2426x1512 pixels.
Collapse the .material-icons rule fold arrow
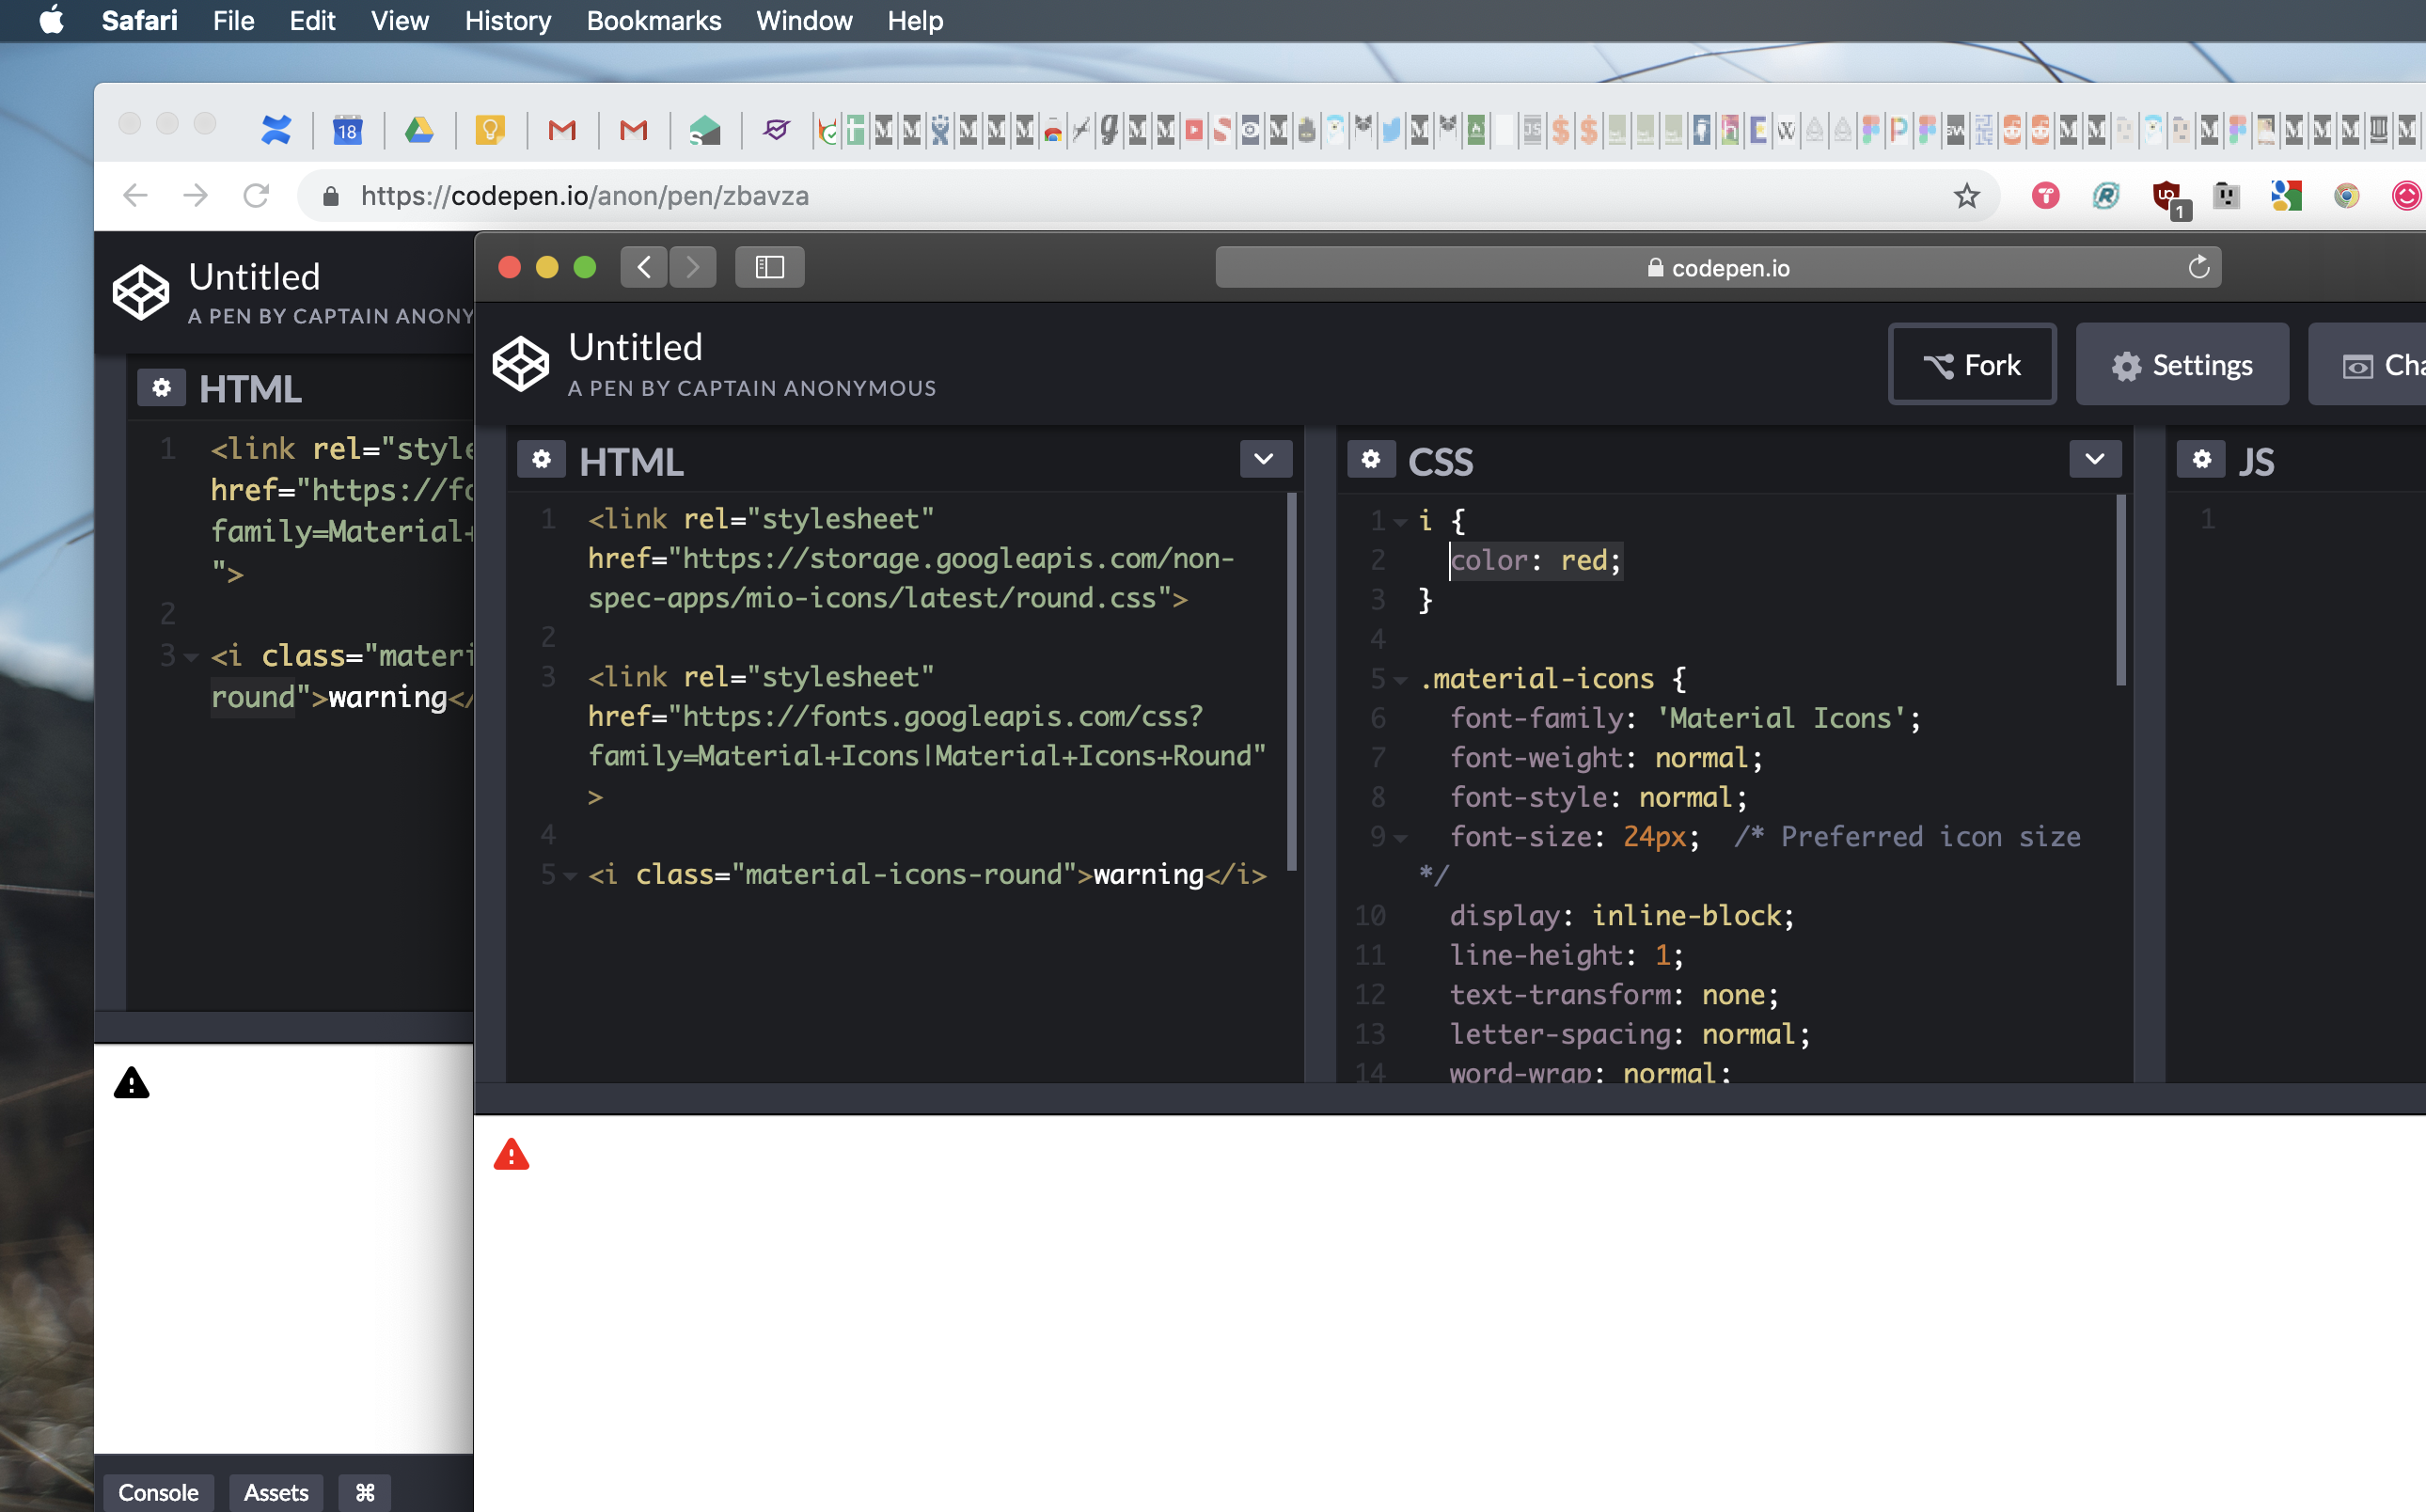coord(1401,681)
